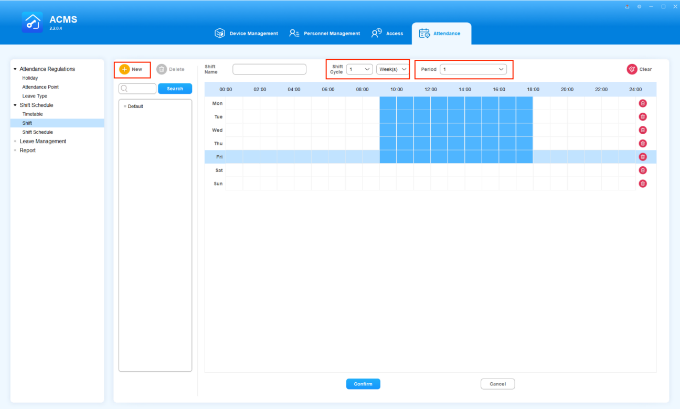Click the New shift plus icon
Image resolution: width=680 pixels, height=409 pixels.
tap(124, 69)
